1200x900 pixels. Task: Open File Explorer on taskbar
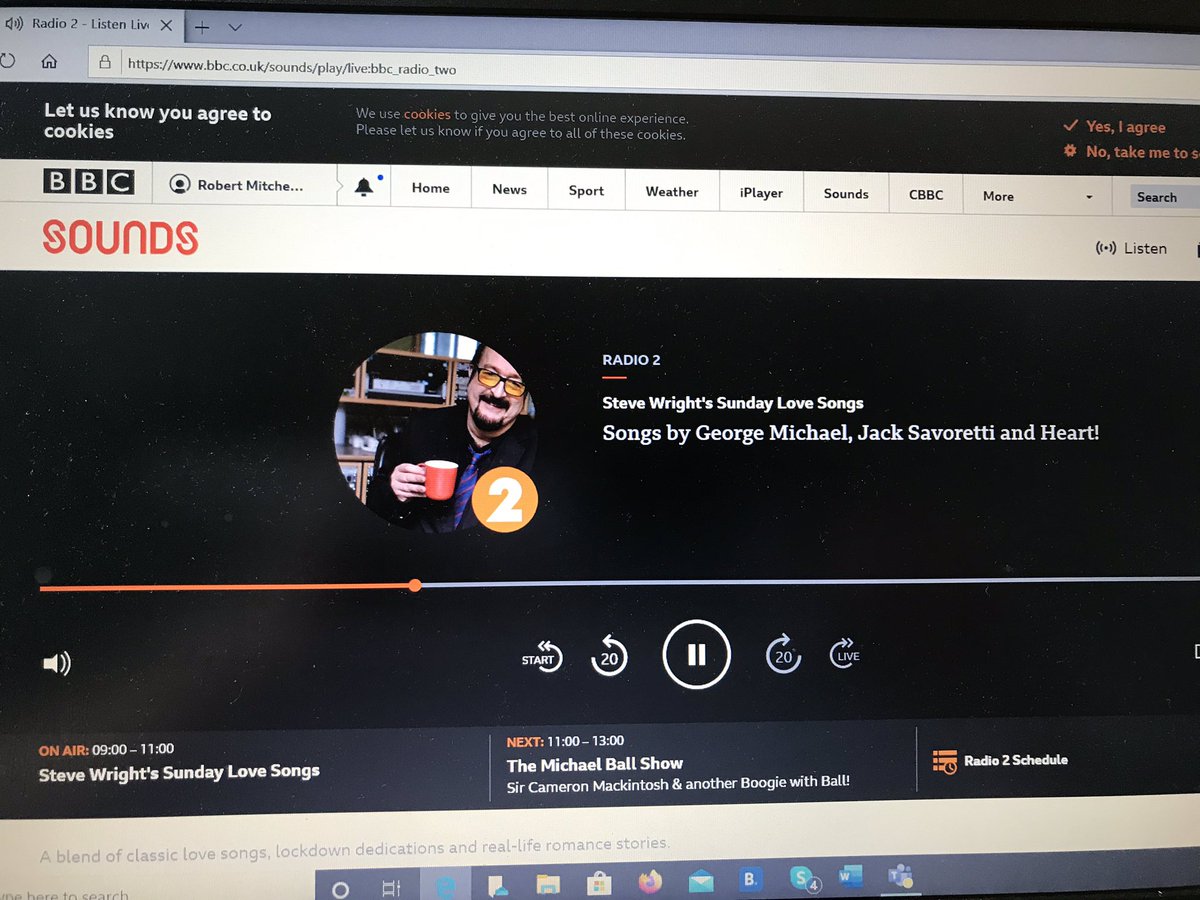547,883
